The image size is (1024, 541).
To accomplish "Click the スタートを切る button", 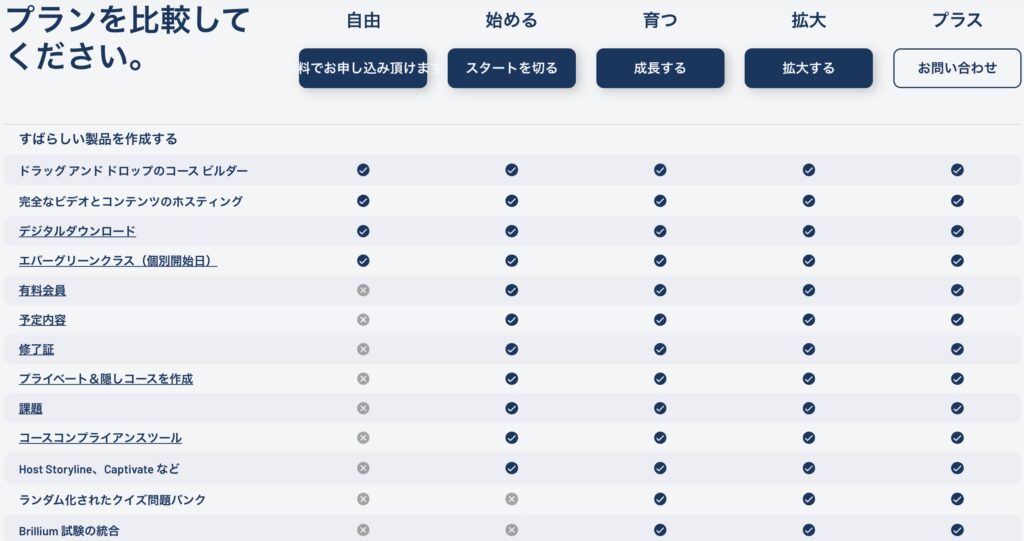I will point(511,68).
